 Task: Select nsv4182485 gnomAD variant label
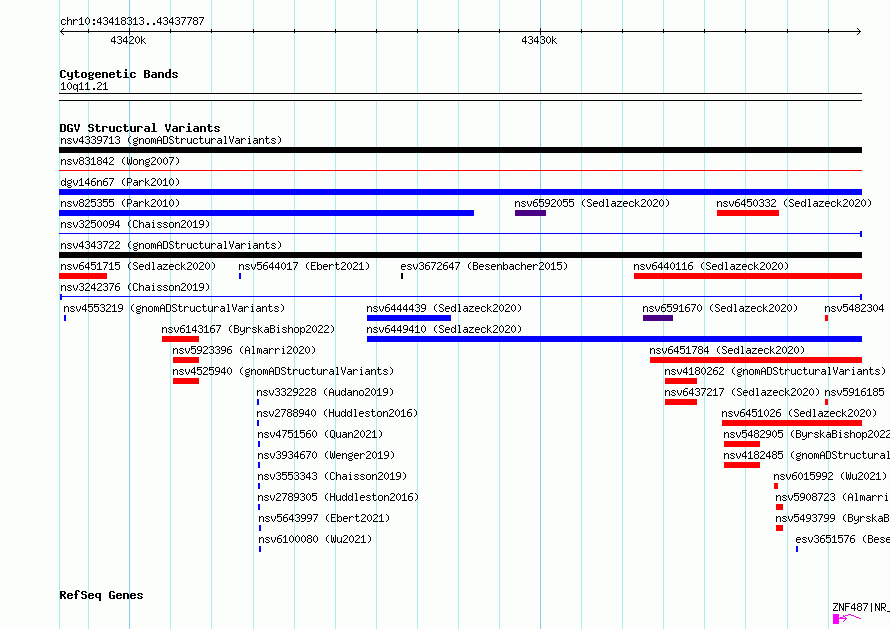point(807,455)
